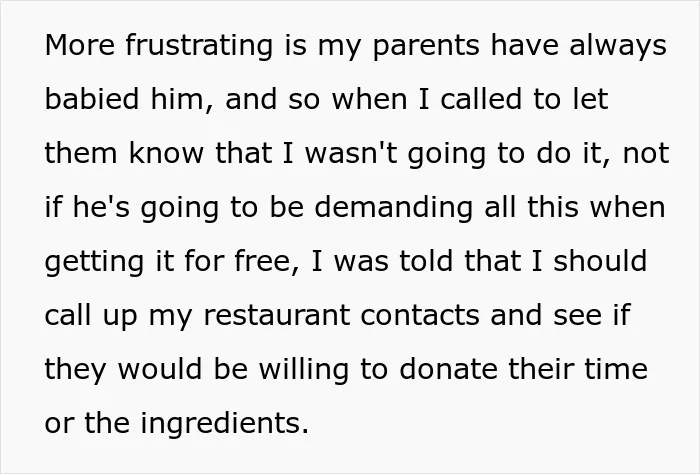The height and width of the screenshot is (474, 700).
Task: Click the word "know"
Action: [166, 153]
